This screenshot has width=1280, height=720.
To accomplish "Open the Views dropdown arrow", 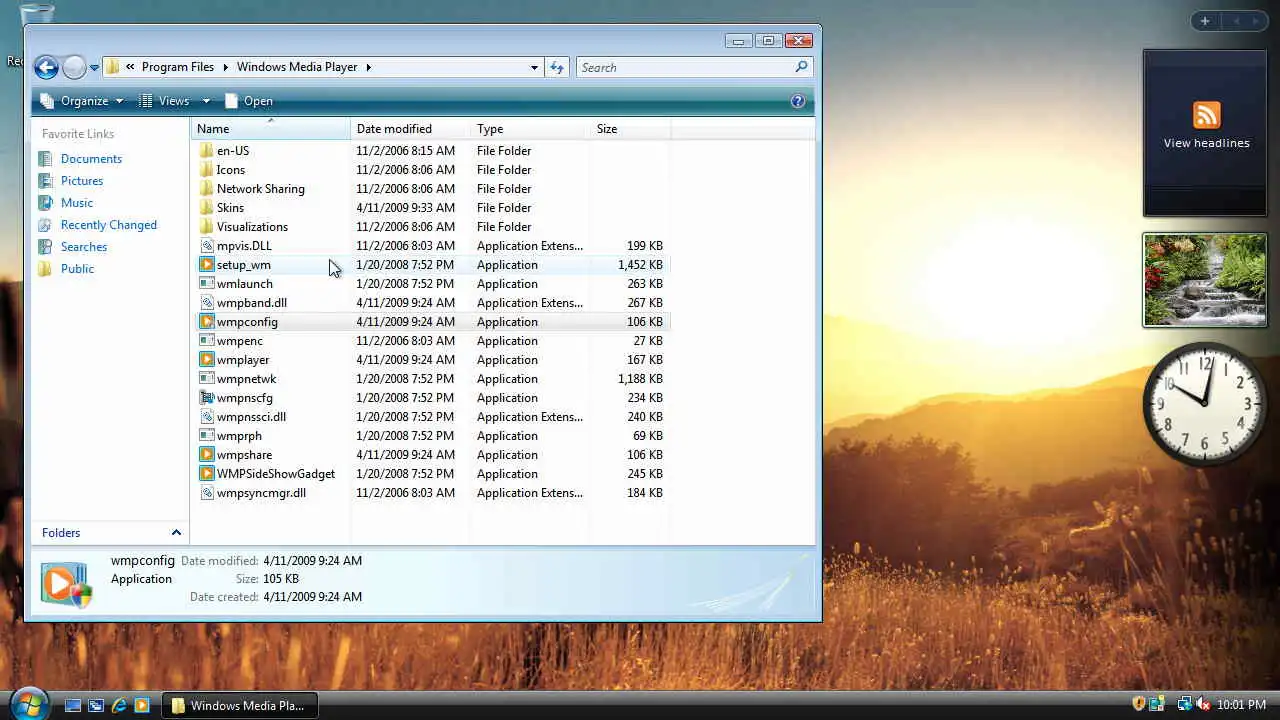I will 206,101.
